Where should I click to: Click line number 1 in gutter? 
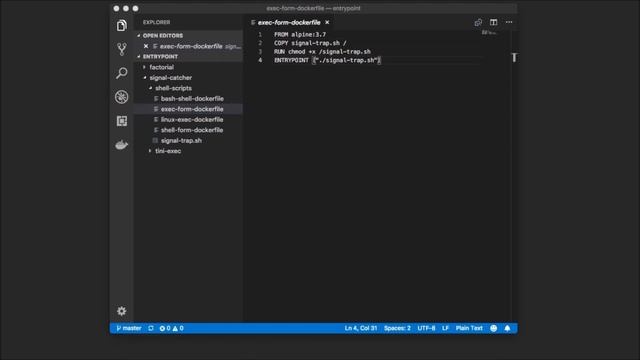(x=260, y=35)
